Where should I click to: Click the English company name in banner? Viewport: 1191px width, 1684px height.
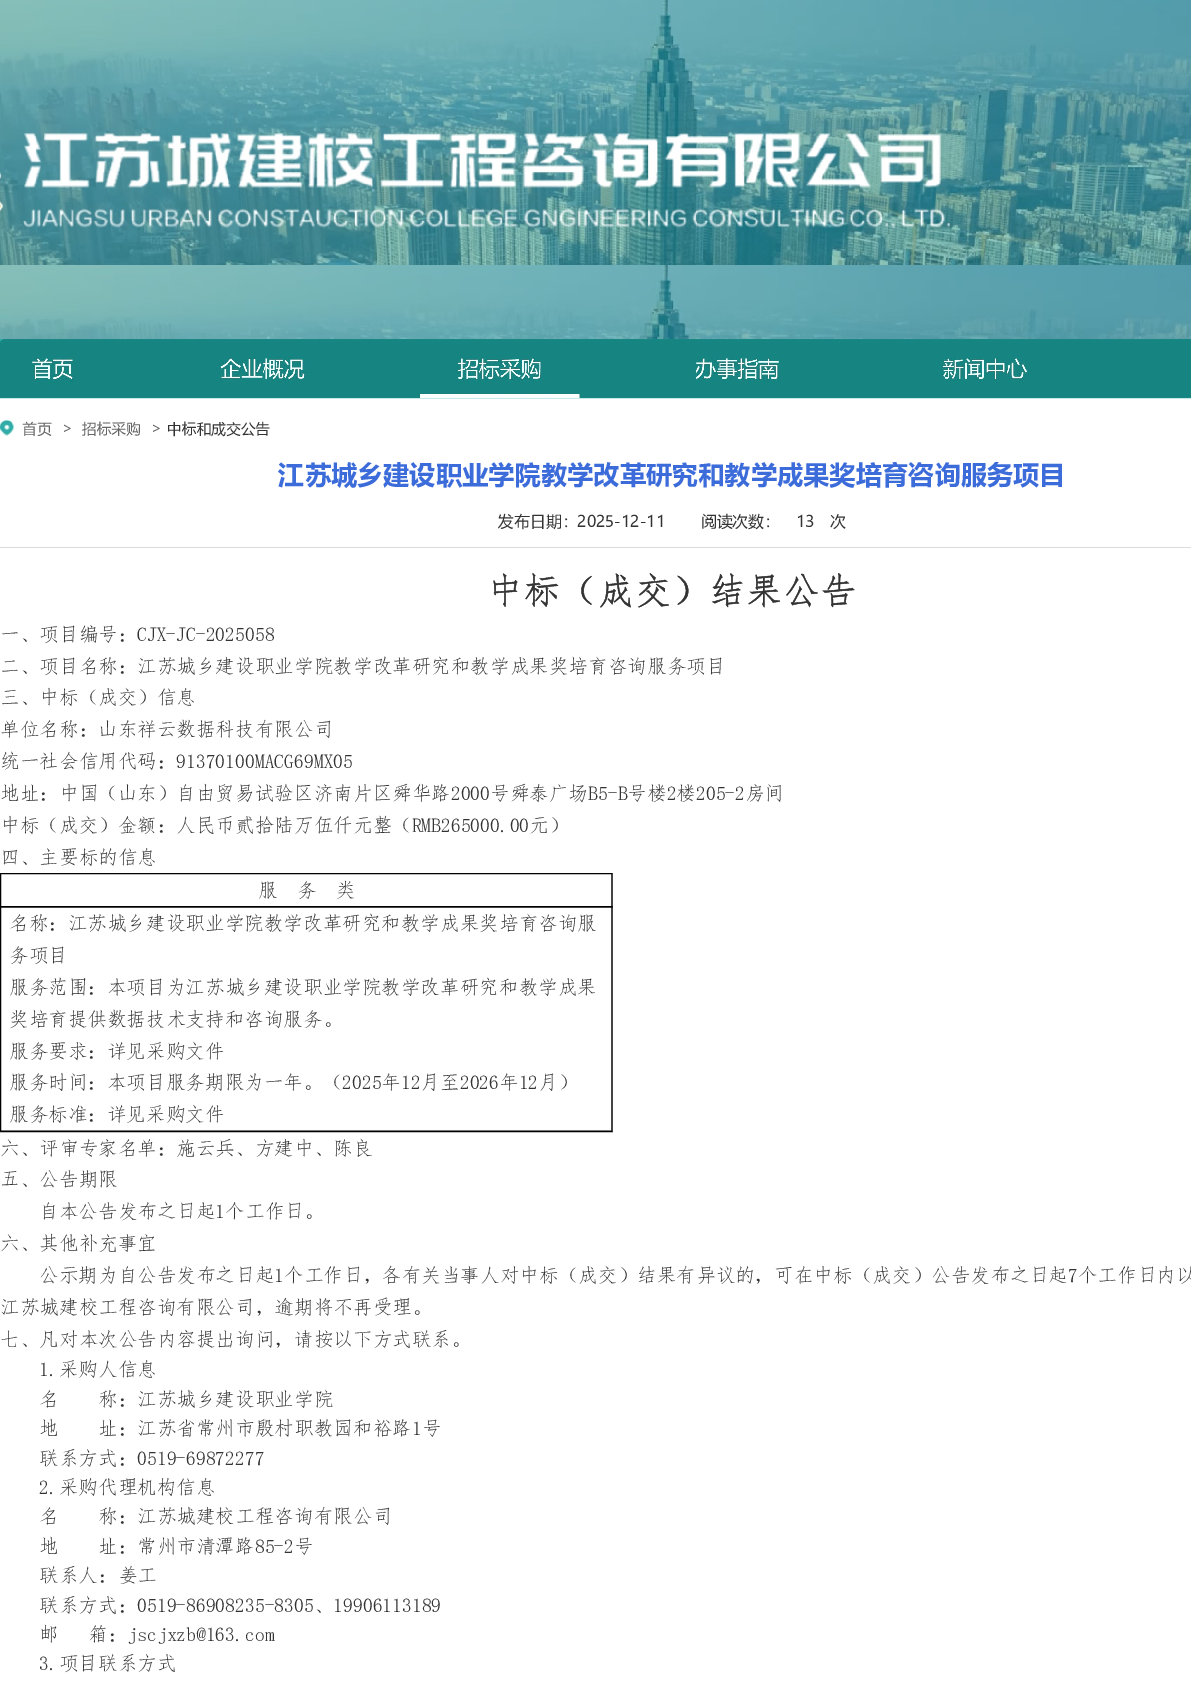pos(485,218)
